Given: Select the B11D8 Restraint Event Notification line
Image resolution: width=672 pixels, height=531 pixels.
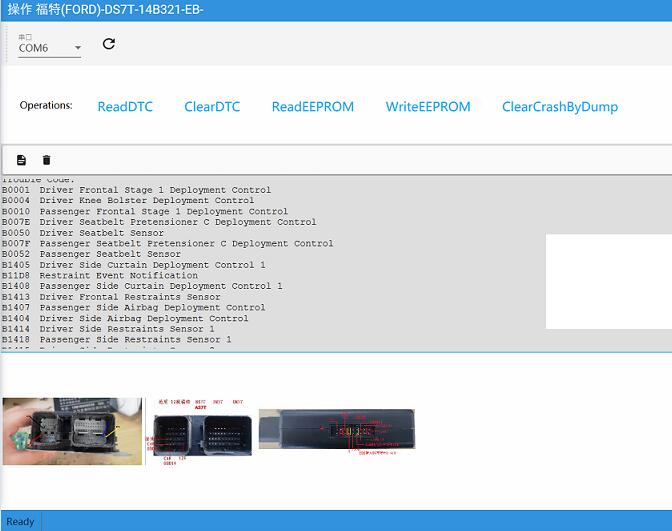Looking at the screenshot, I should pyautogui.click(x=100, y=276).
